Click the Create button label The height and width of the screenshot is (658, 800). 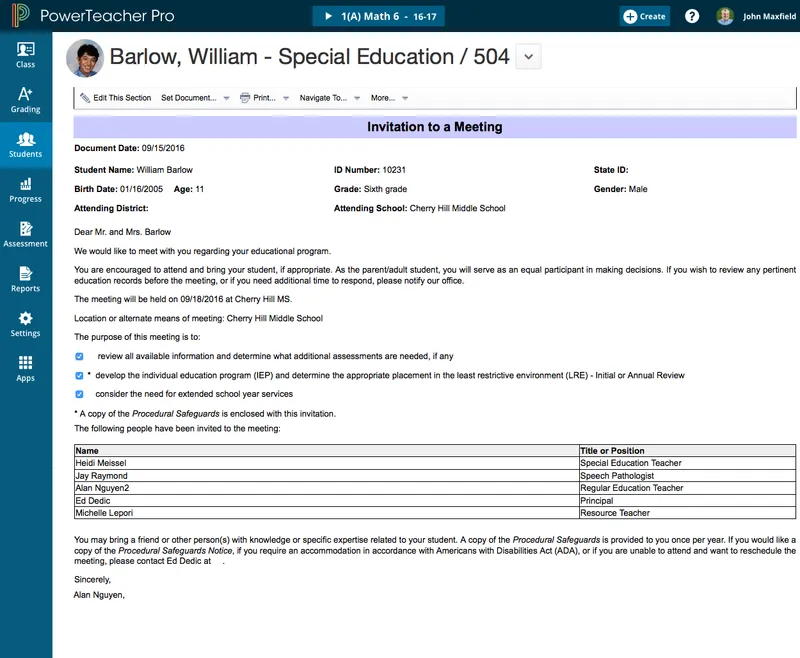(x=652, y=16)
